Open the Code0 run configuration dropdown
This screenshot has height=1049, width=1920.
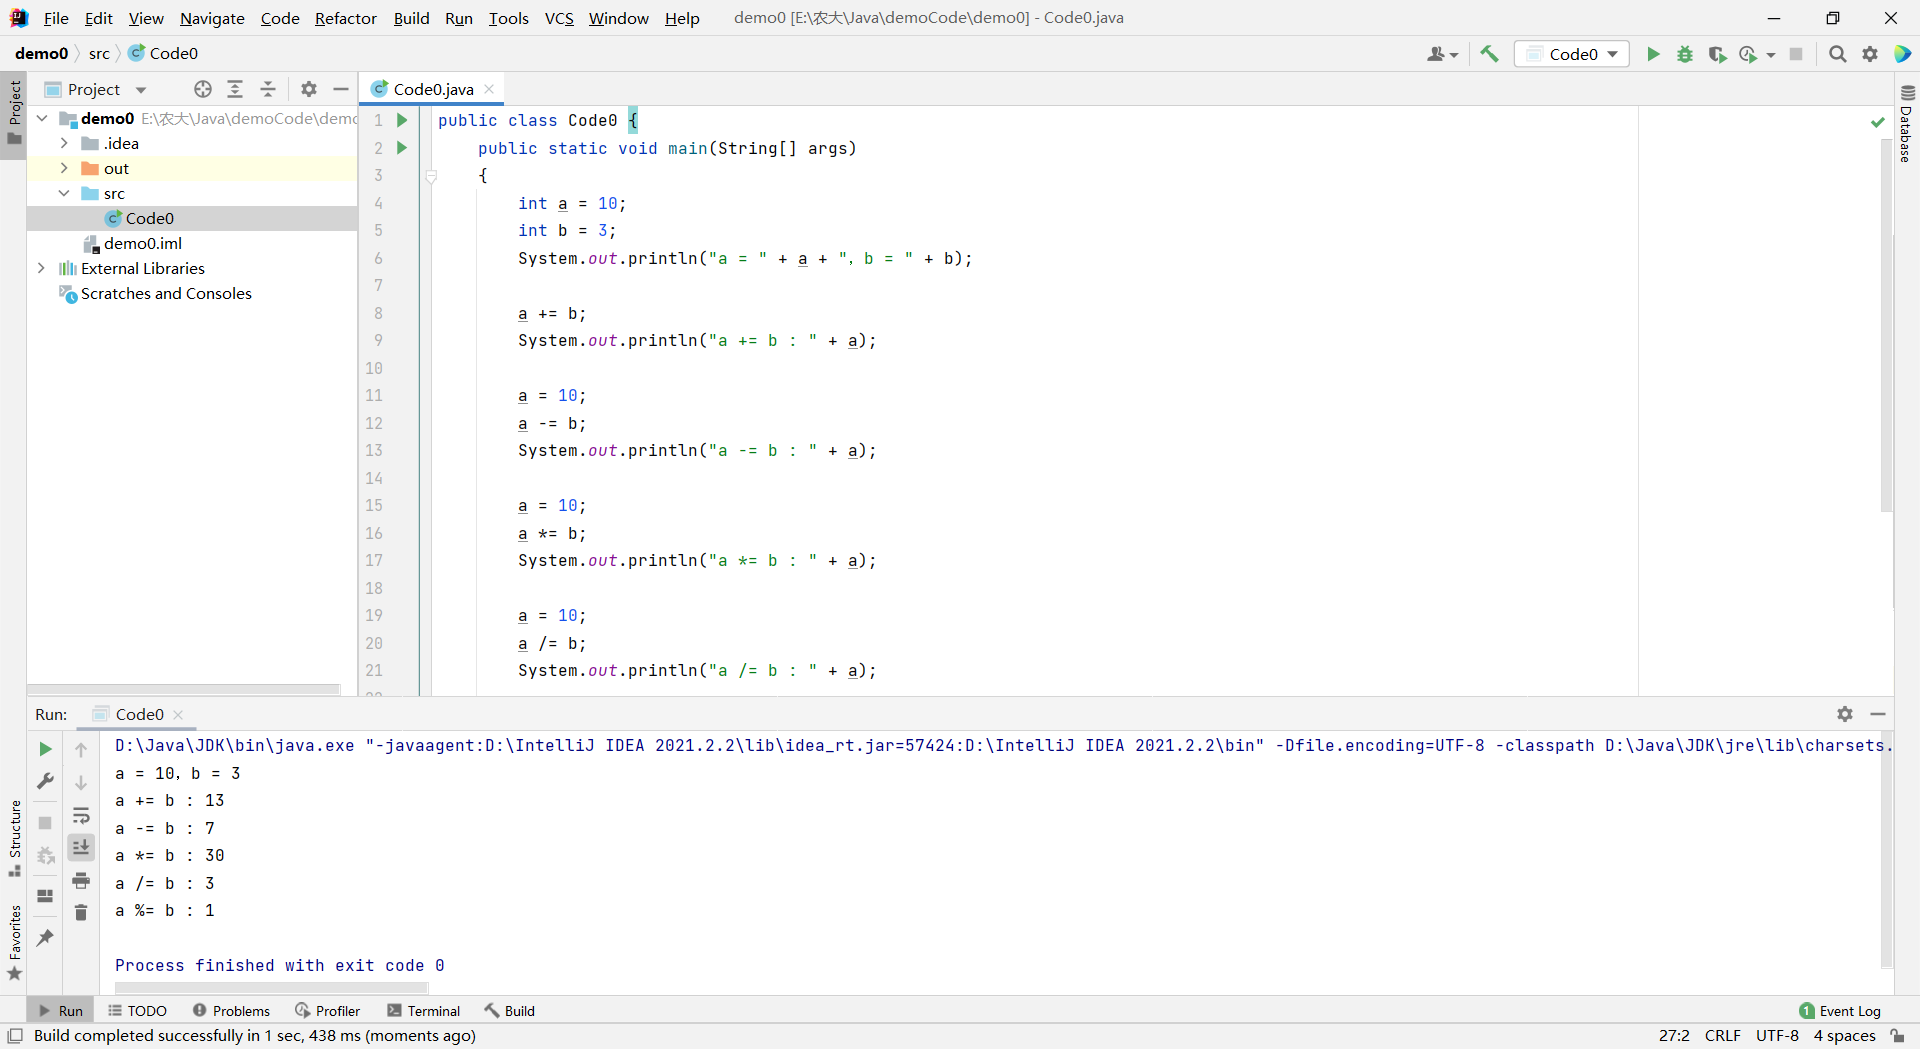(x=1572, y=54)
